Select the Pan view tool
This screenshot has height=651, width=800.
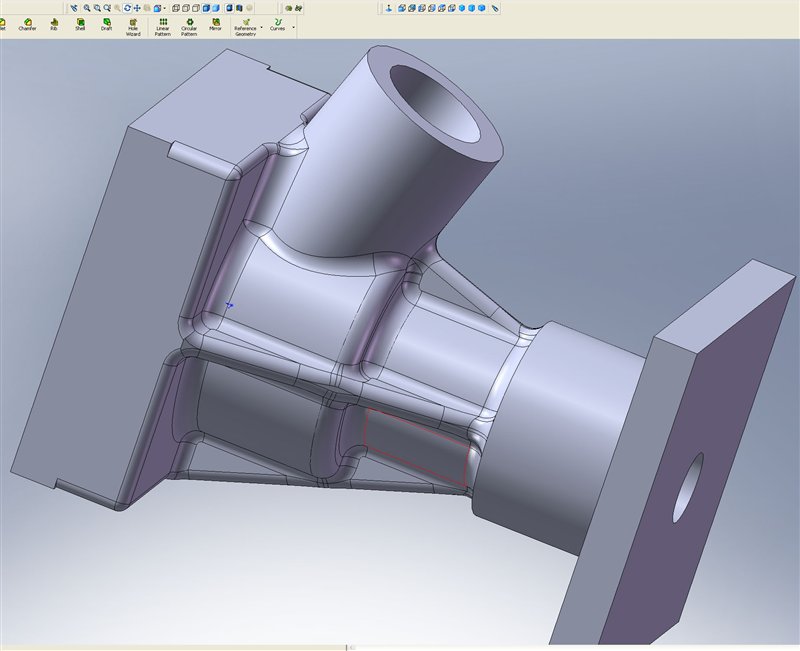click(137, 7)
